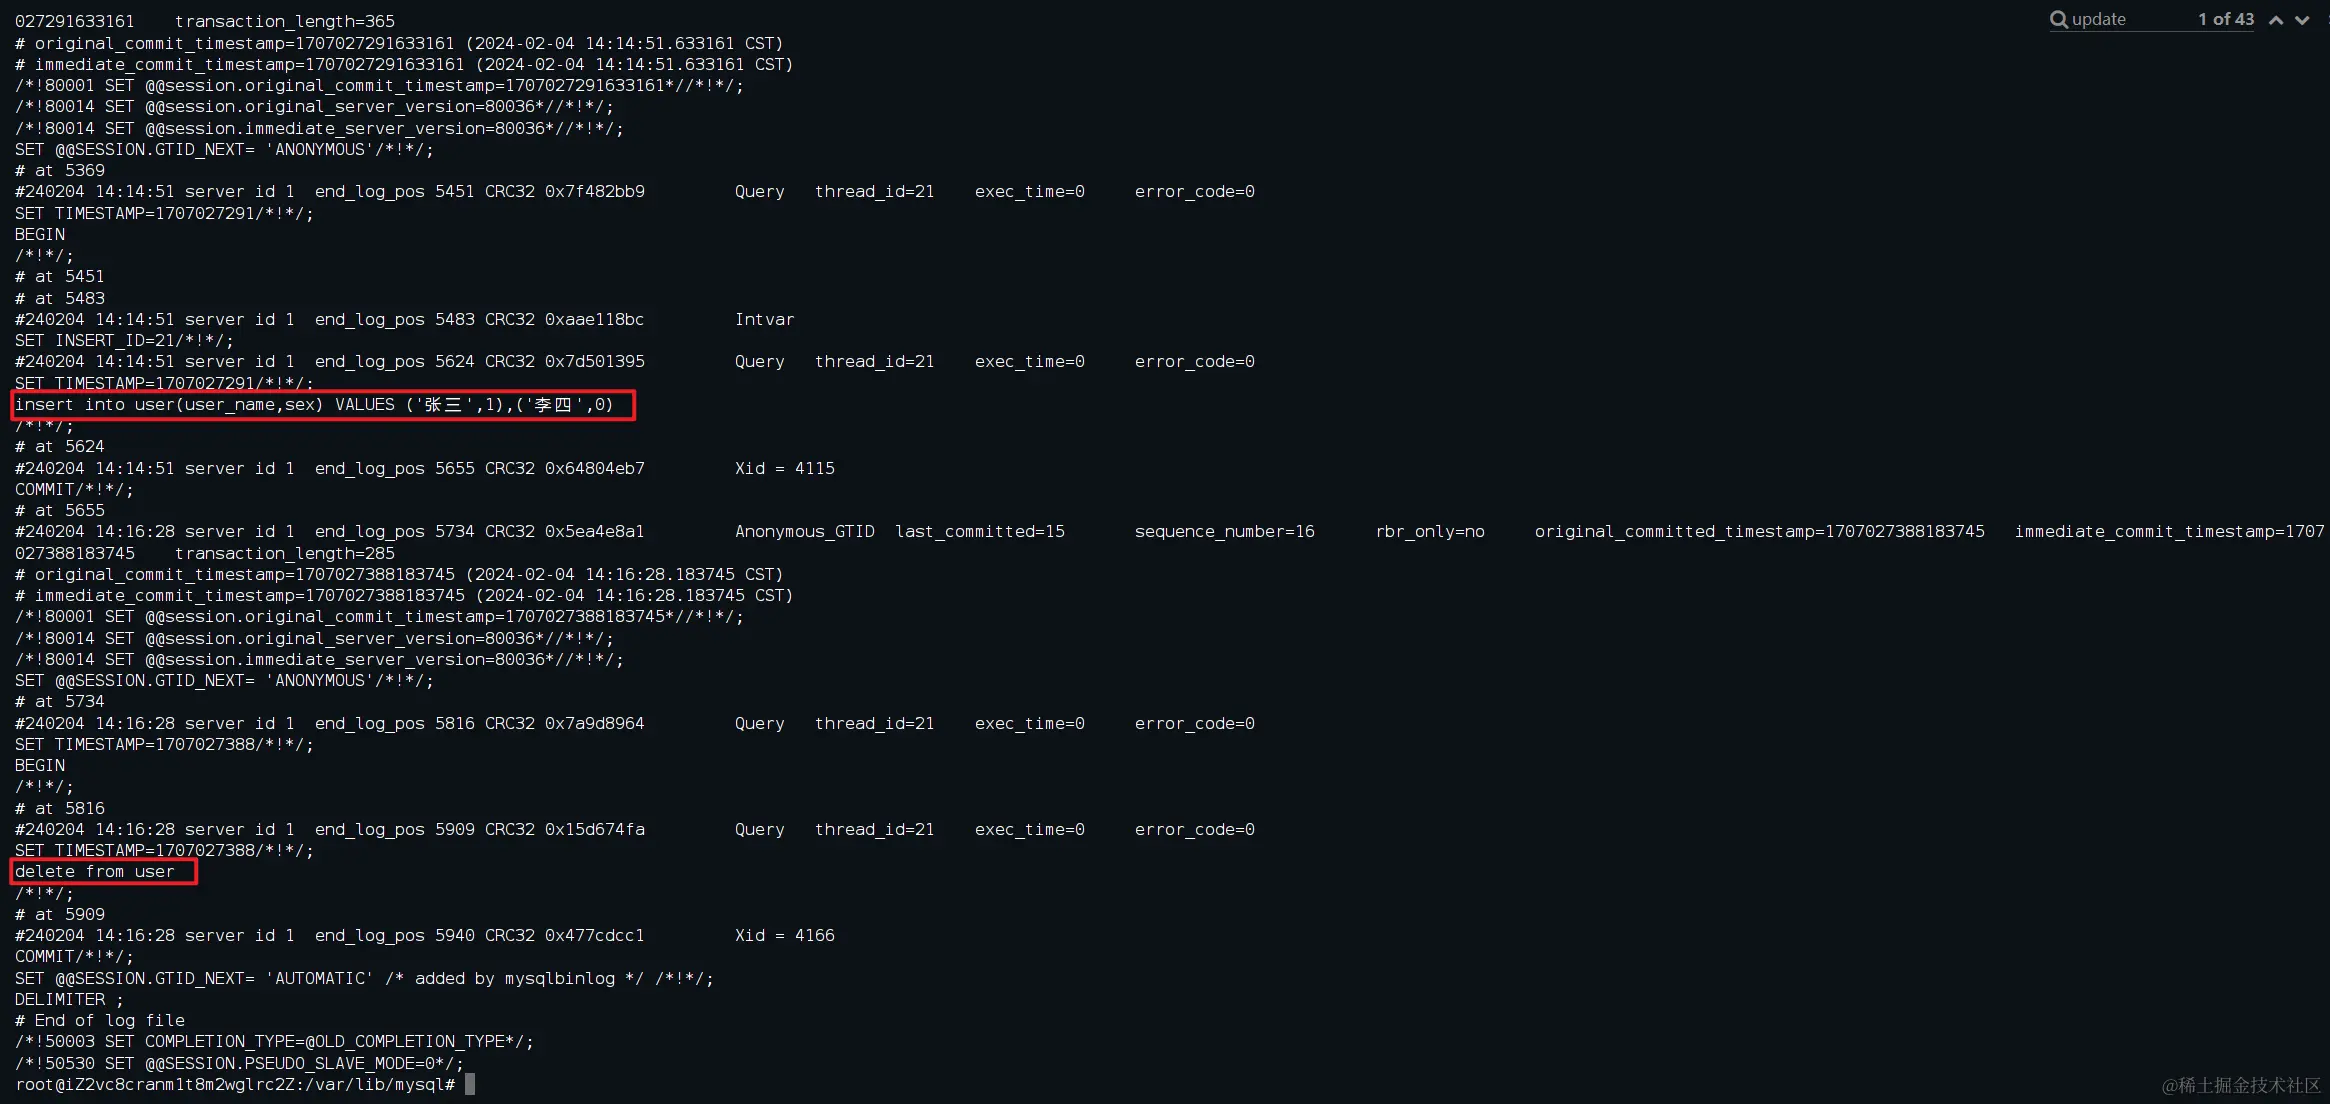
Task: Click the '# End of log file' line
Action: [x=100, y=1020]
